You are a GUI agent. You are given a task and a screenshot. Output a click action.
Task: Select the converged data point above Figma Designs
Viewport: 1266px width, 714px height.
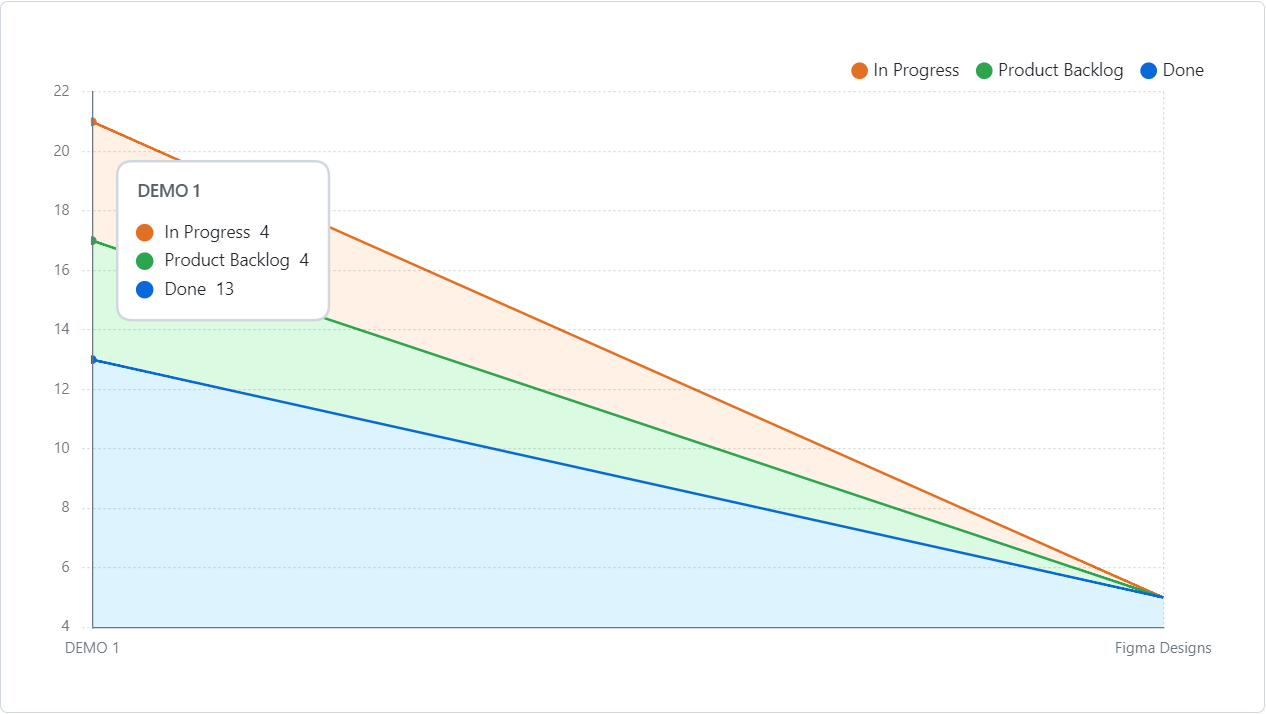click(x=1163, y=597)
